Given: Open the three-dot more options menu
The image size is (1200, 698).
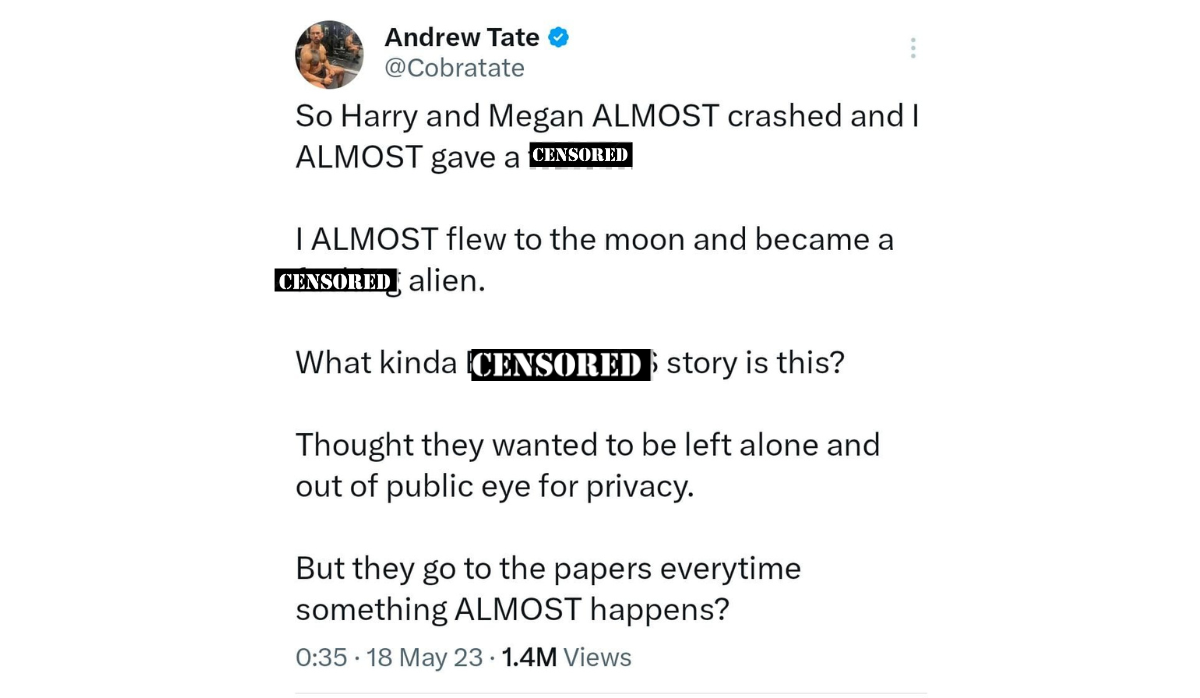Looking at the screenshot, I should [x=912, y=48].
